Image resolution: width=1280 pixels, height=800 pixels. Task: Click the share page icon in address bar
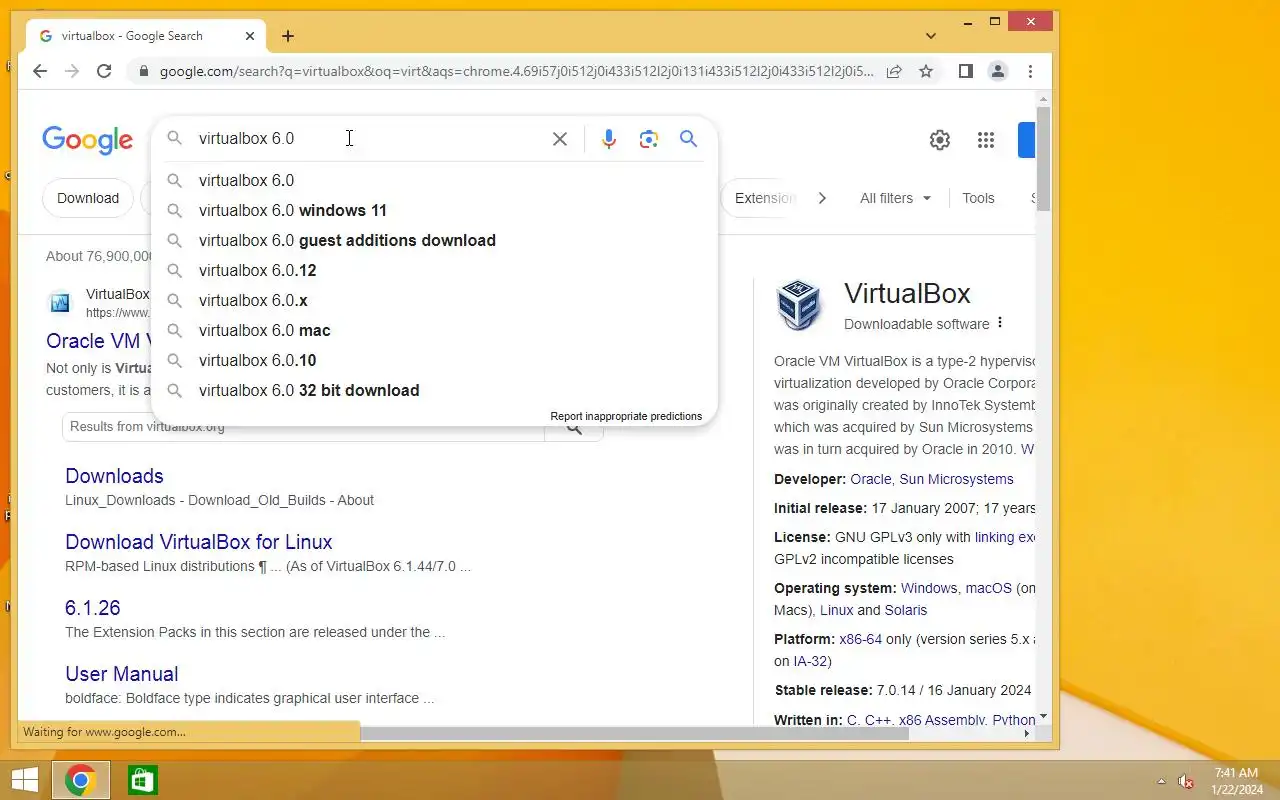click(894, 71)
